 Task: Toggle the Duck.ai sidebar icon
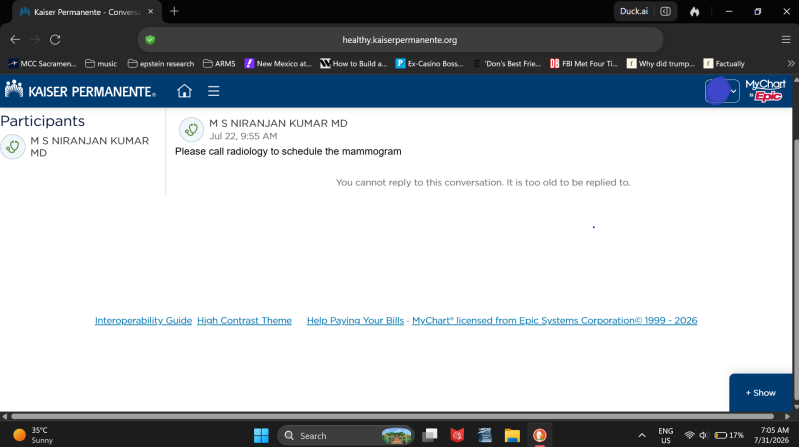click(665, 11)
